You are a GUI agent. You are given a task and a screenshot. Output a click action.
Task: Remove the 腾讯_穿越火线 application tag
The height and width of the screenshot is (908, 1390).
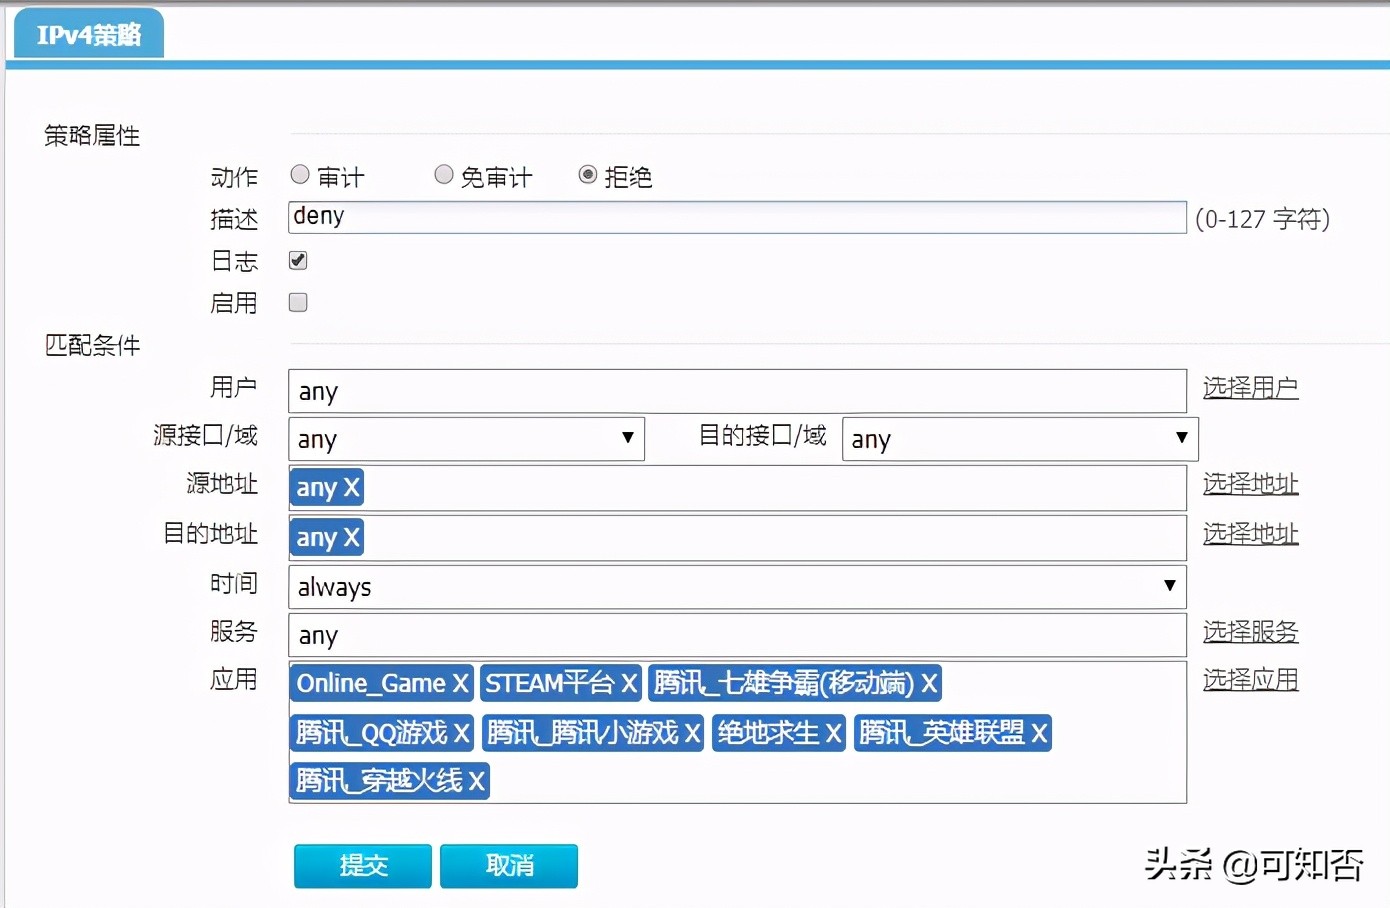click(x=477, y=781)
